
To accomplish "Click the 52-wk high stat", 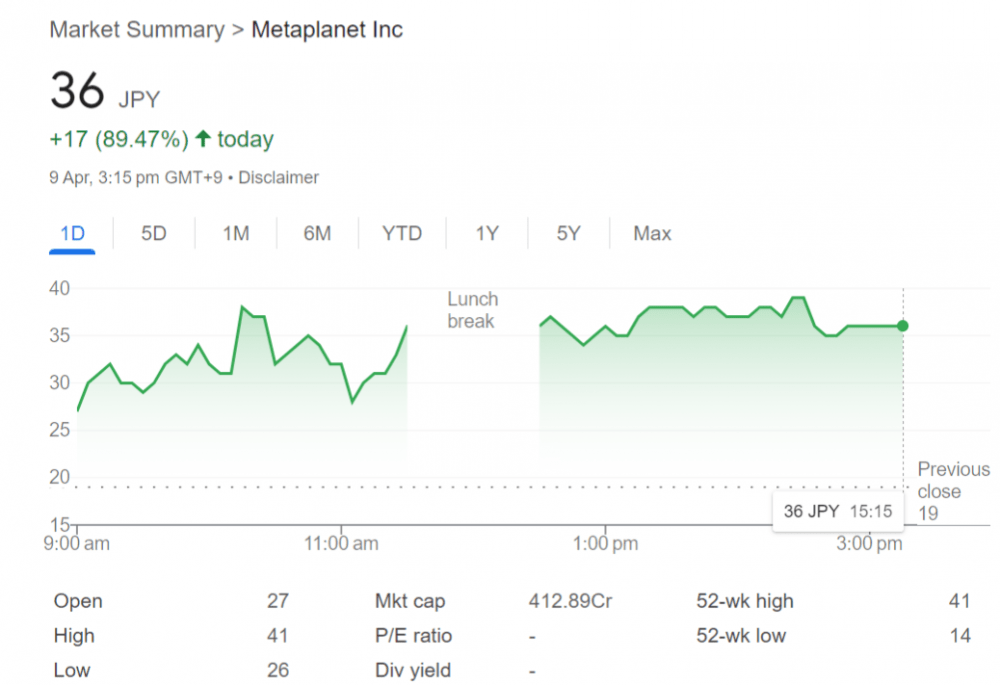I will (x=745, y=601).
